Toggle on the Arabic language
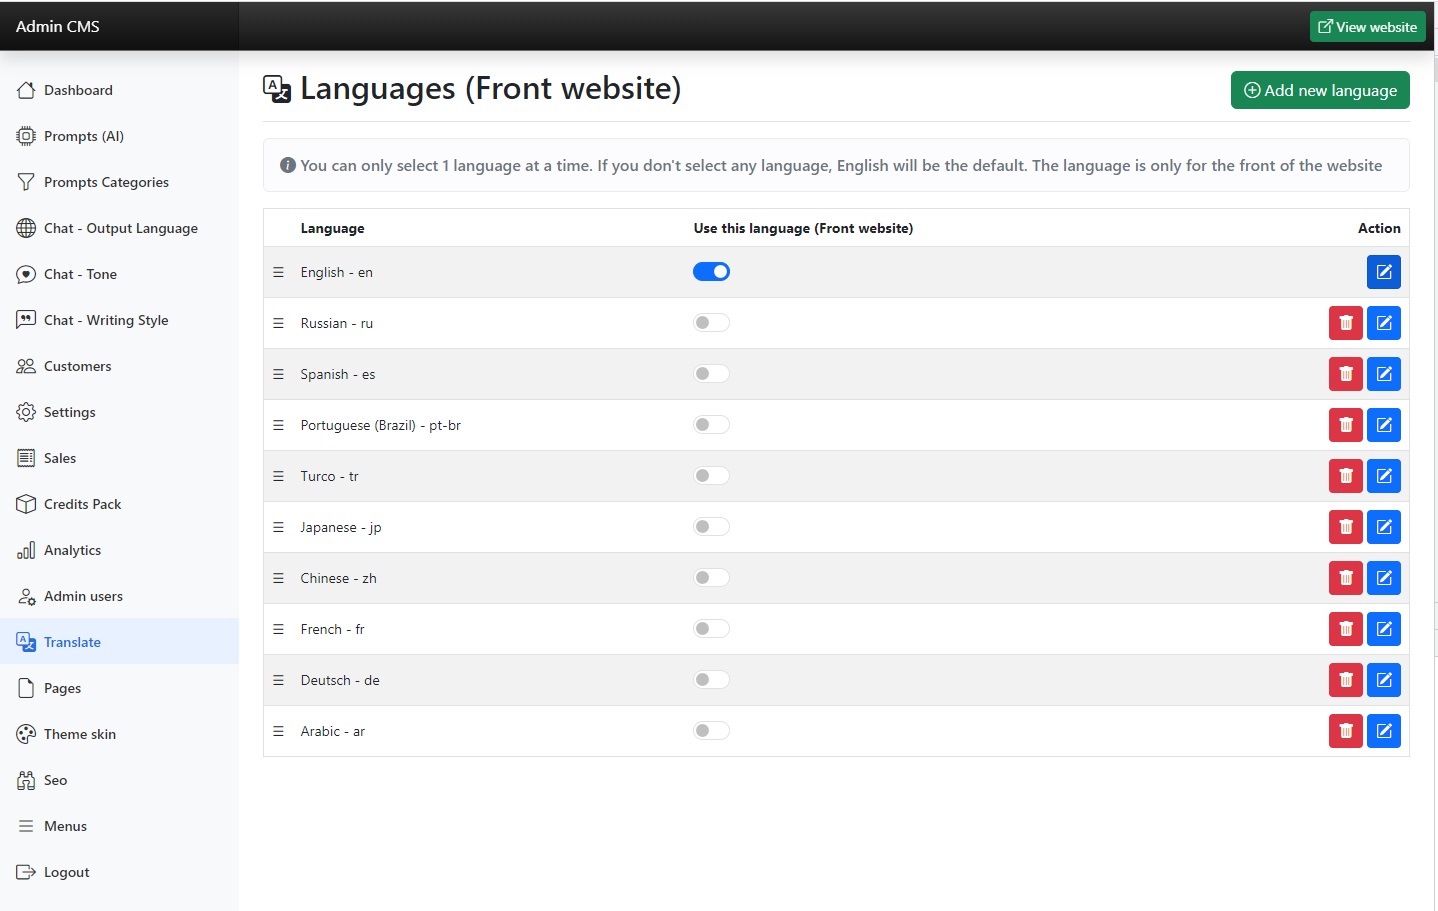This screenshot has width=1438, height=911. [x=711, y=731]
